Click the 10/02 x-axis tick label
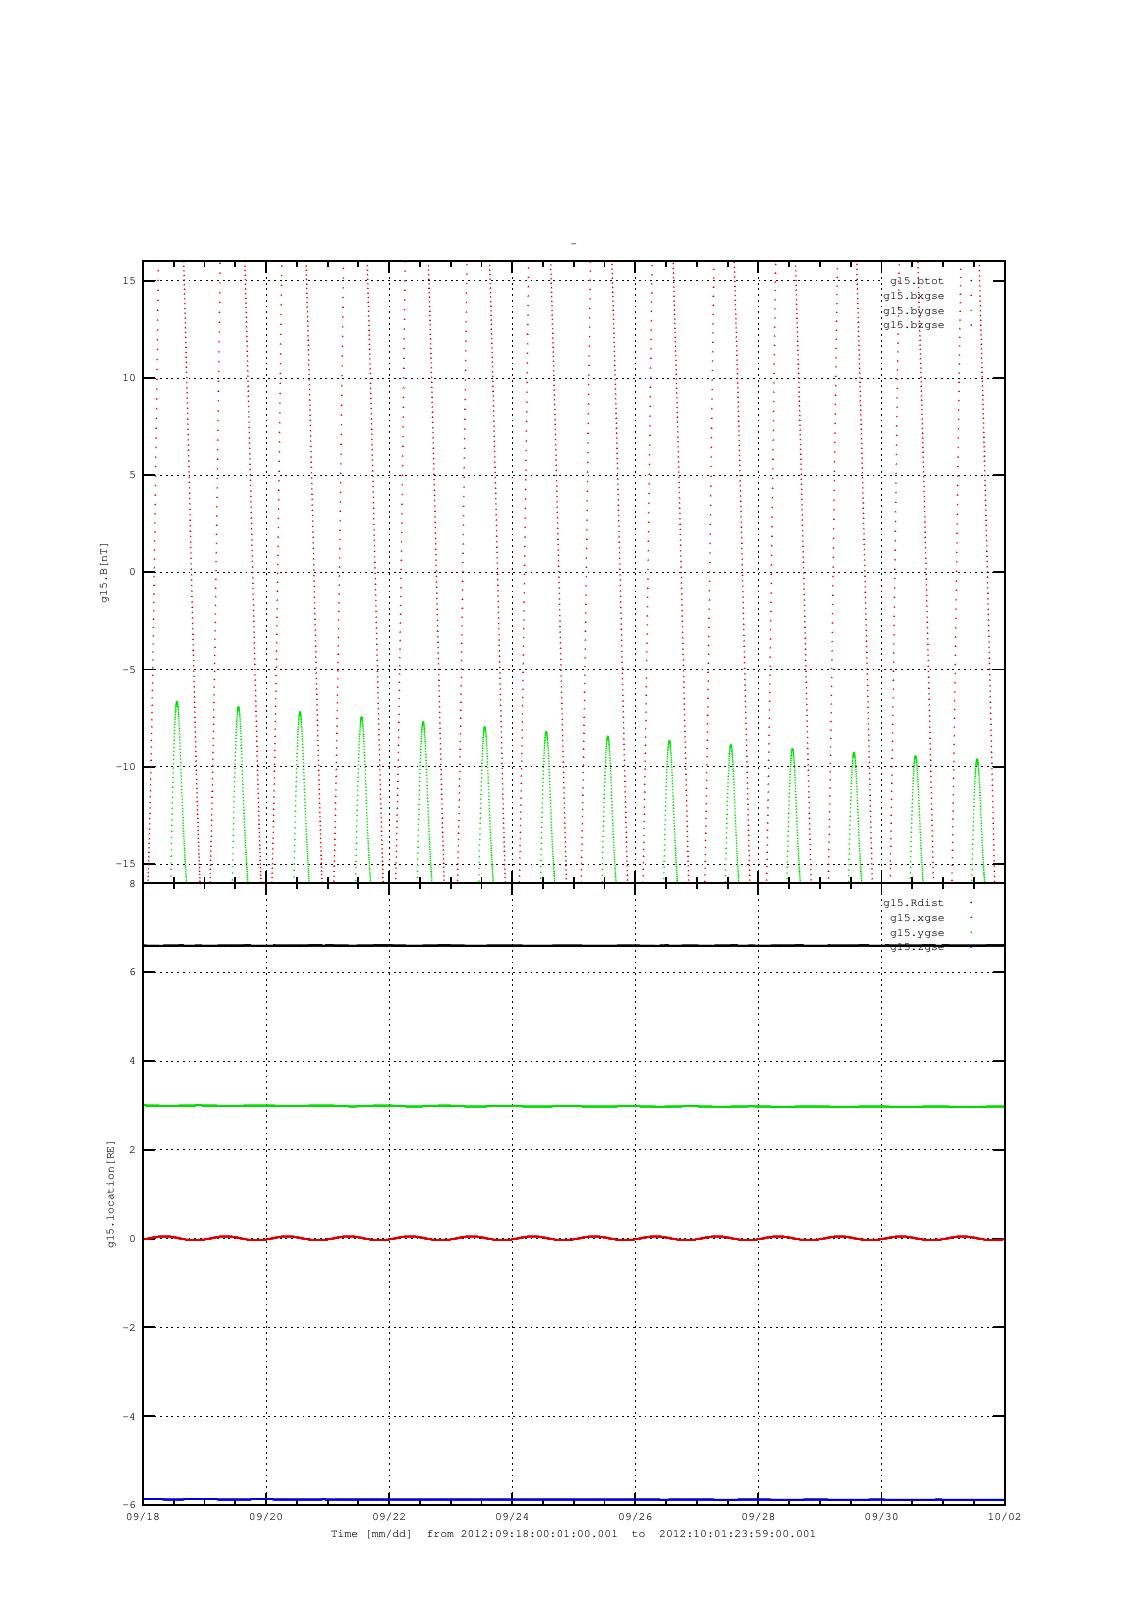The width and height of the screenshot is (1131, 1600). [x=1004, y=1516]
